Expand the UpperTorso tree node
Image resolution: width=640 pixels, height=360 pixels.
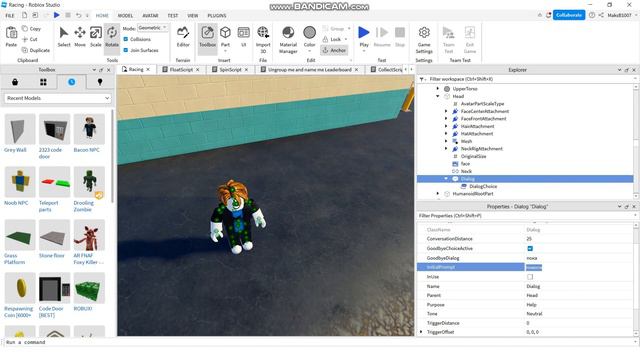click(x=438, y=89)
